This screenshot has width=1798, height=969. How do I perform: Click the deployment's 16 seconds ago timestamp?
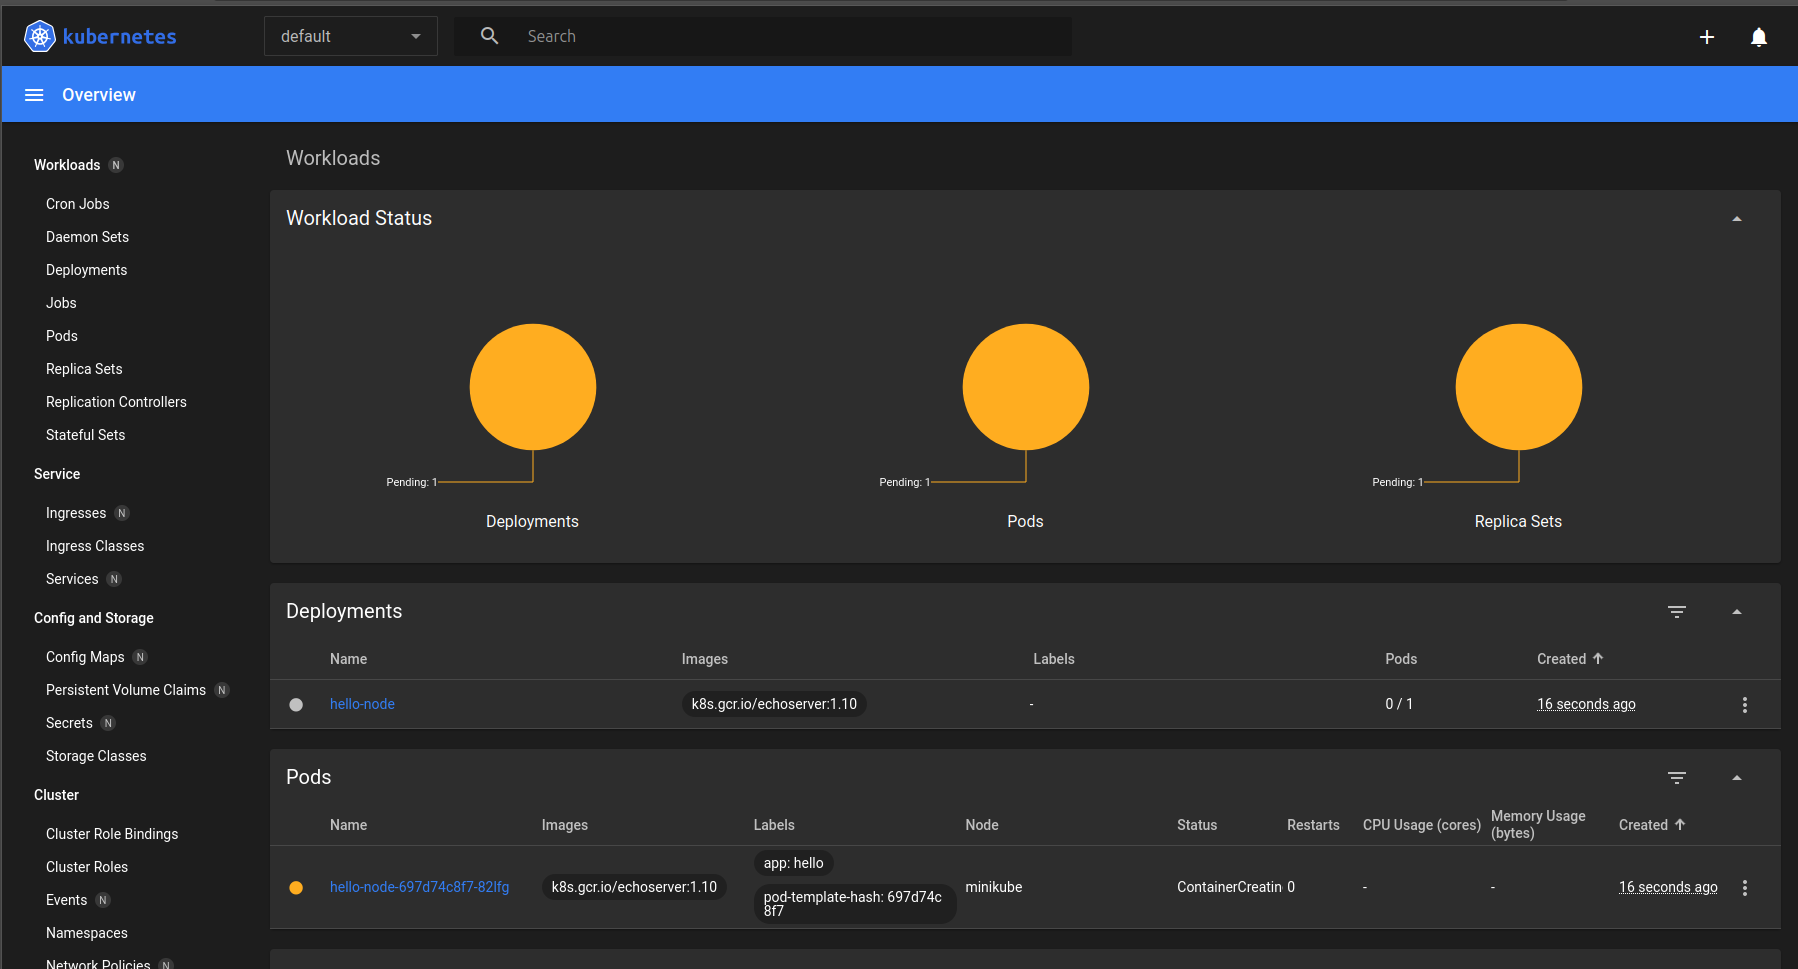(x=1586, y=704)
